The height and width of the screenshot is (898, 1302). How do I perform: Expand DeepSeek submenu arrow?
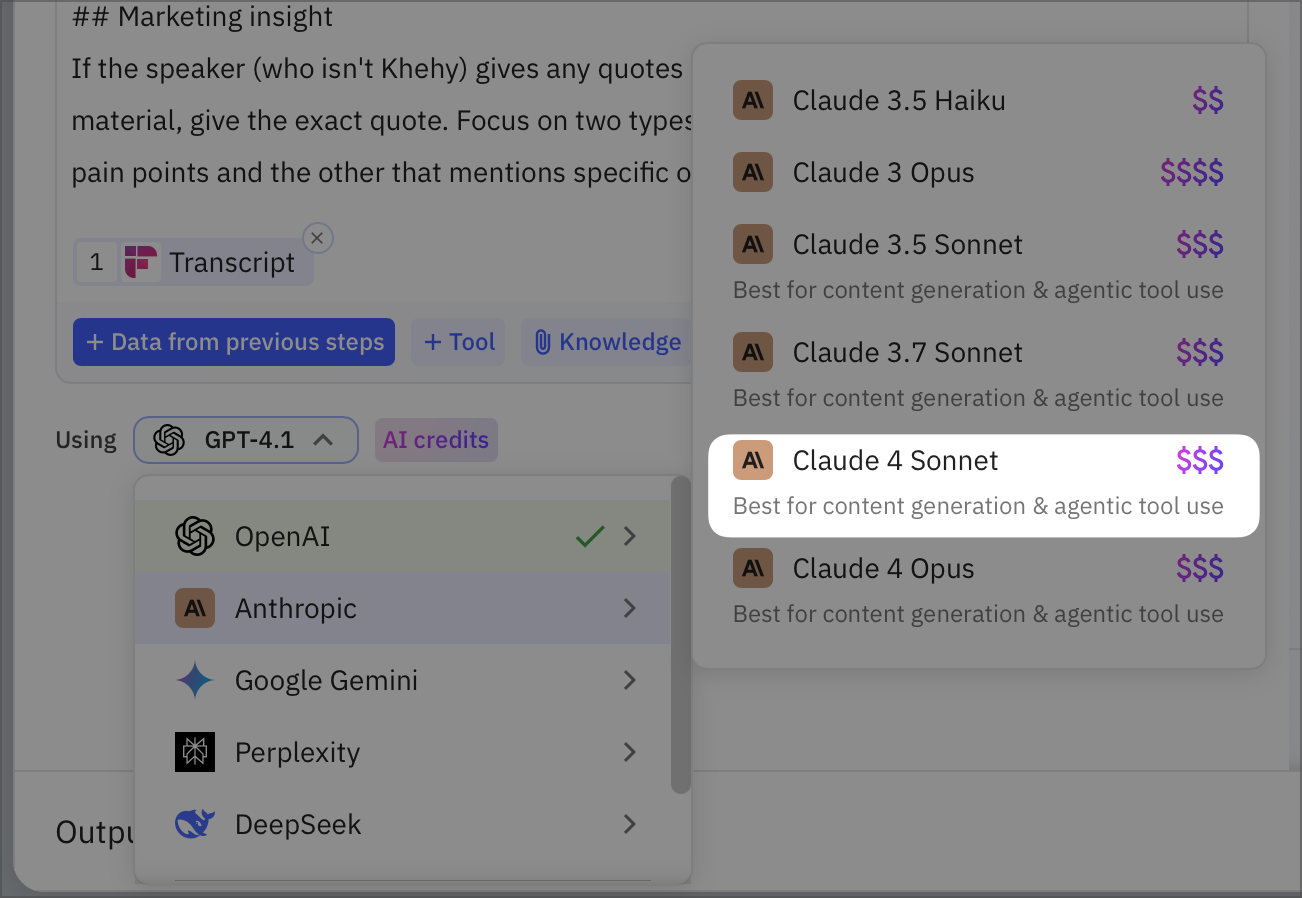630,824
